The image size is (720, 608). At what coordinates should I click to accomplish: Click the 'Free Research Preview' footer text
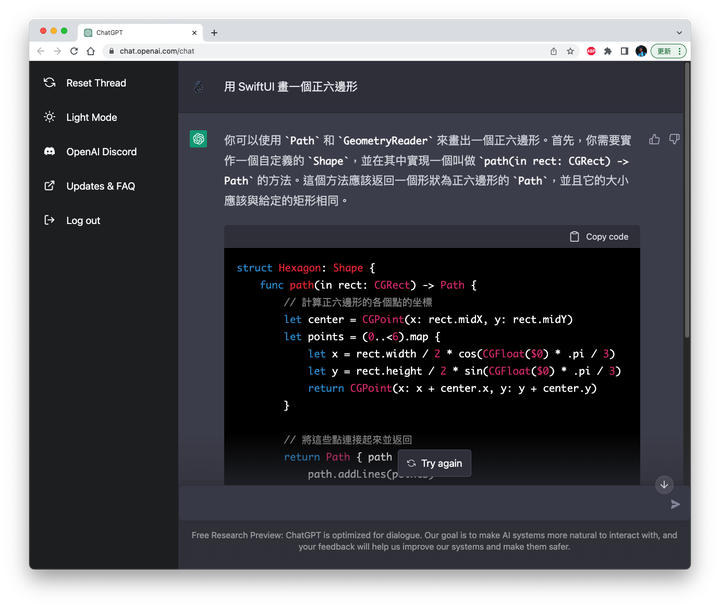coord(434,541)
